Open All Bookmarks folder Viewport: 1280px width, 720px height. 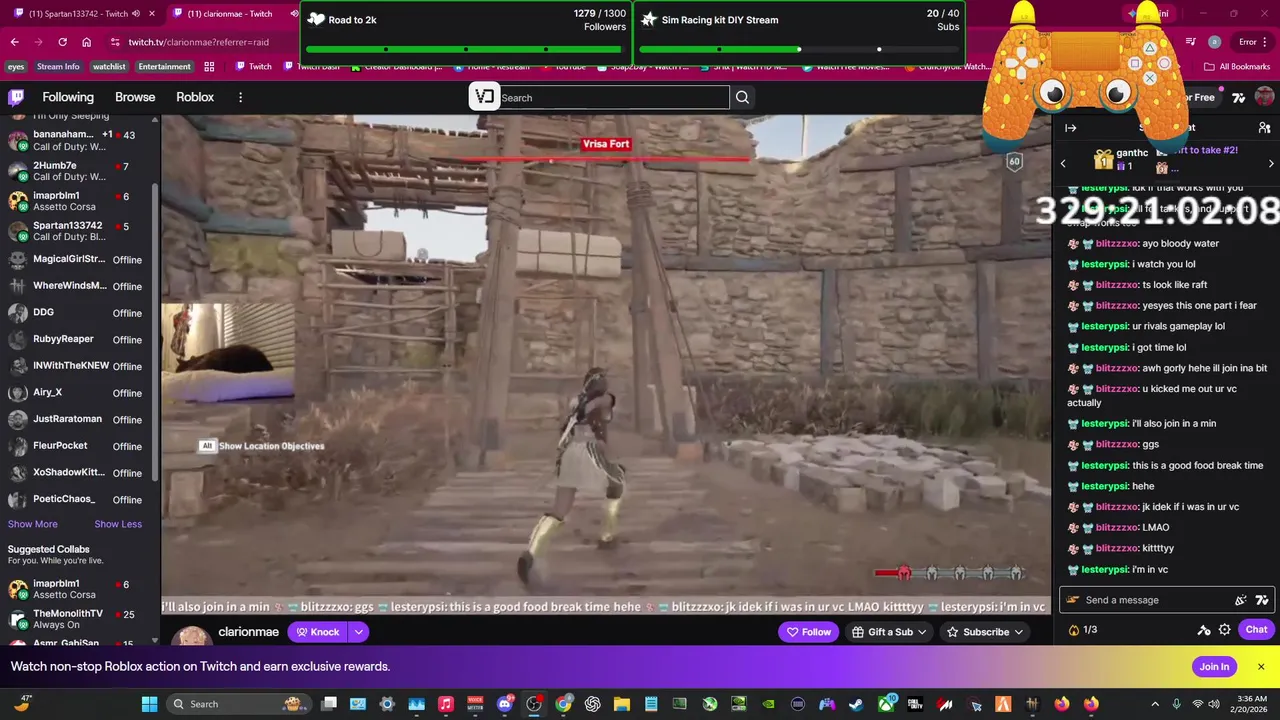[x=1237, y=67]
